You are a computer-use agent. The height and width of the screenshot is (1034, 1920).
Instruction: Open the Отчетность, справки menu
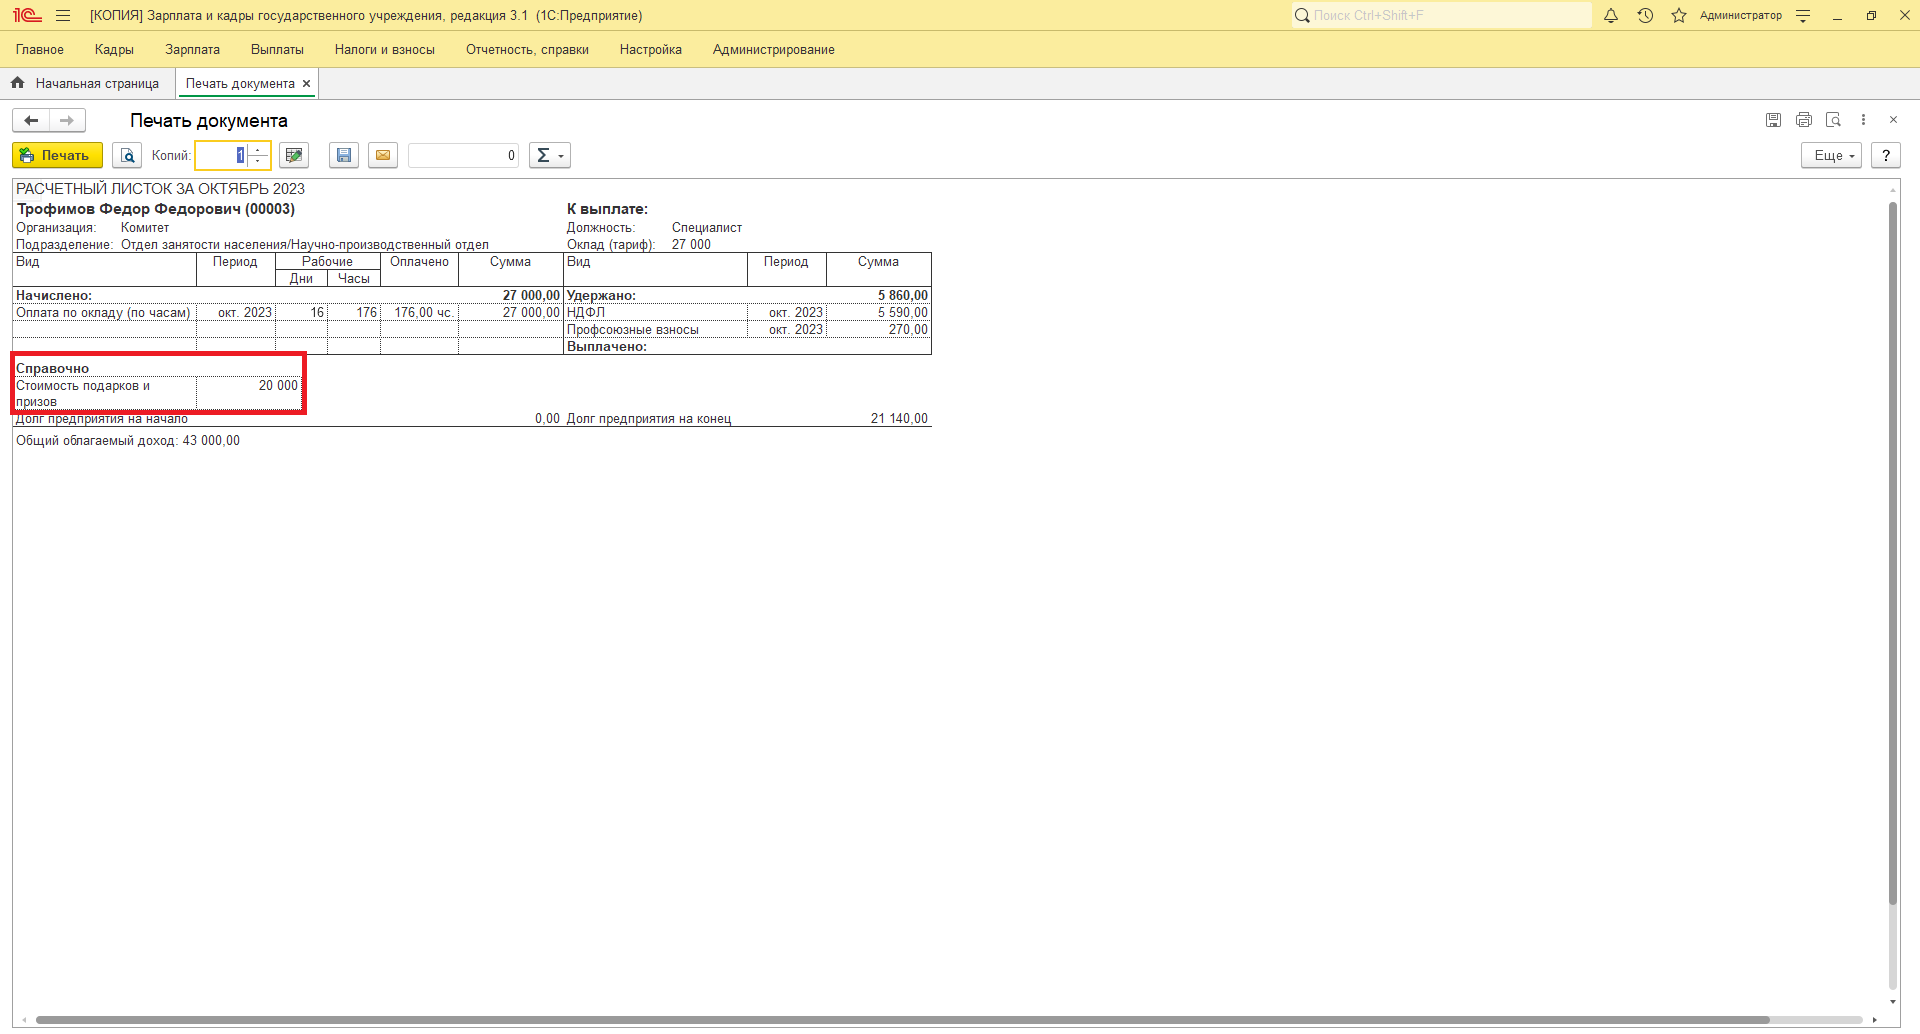pos(527,49)
